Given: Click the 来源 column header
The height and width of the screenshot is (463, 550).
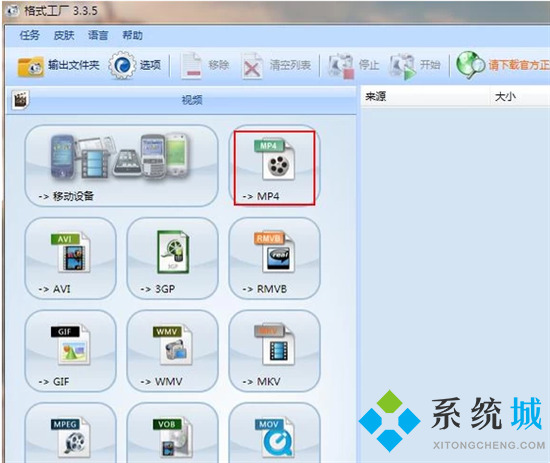Looking at the screenshot, I should click(x=425, y=96).
